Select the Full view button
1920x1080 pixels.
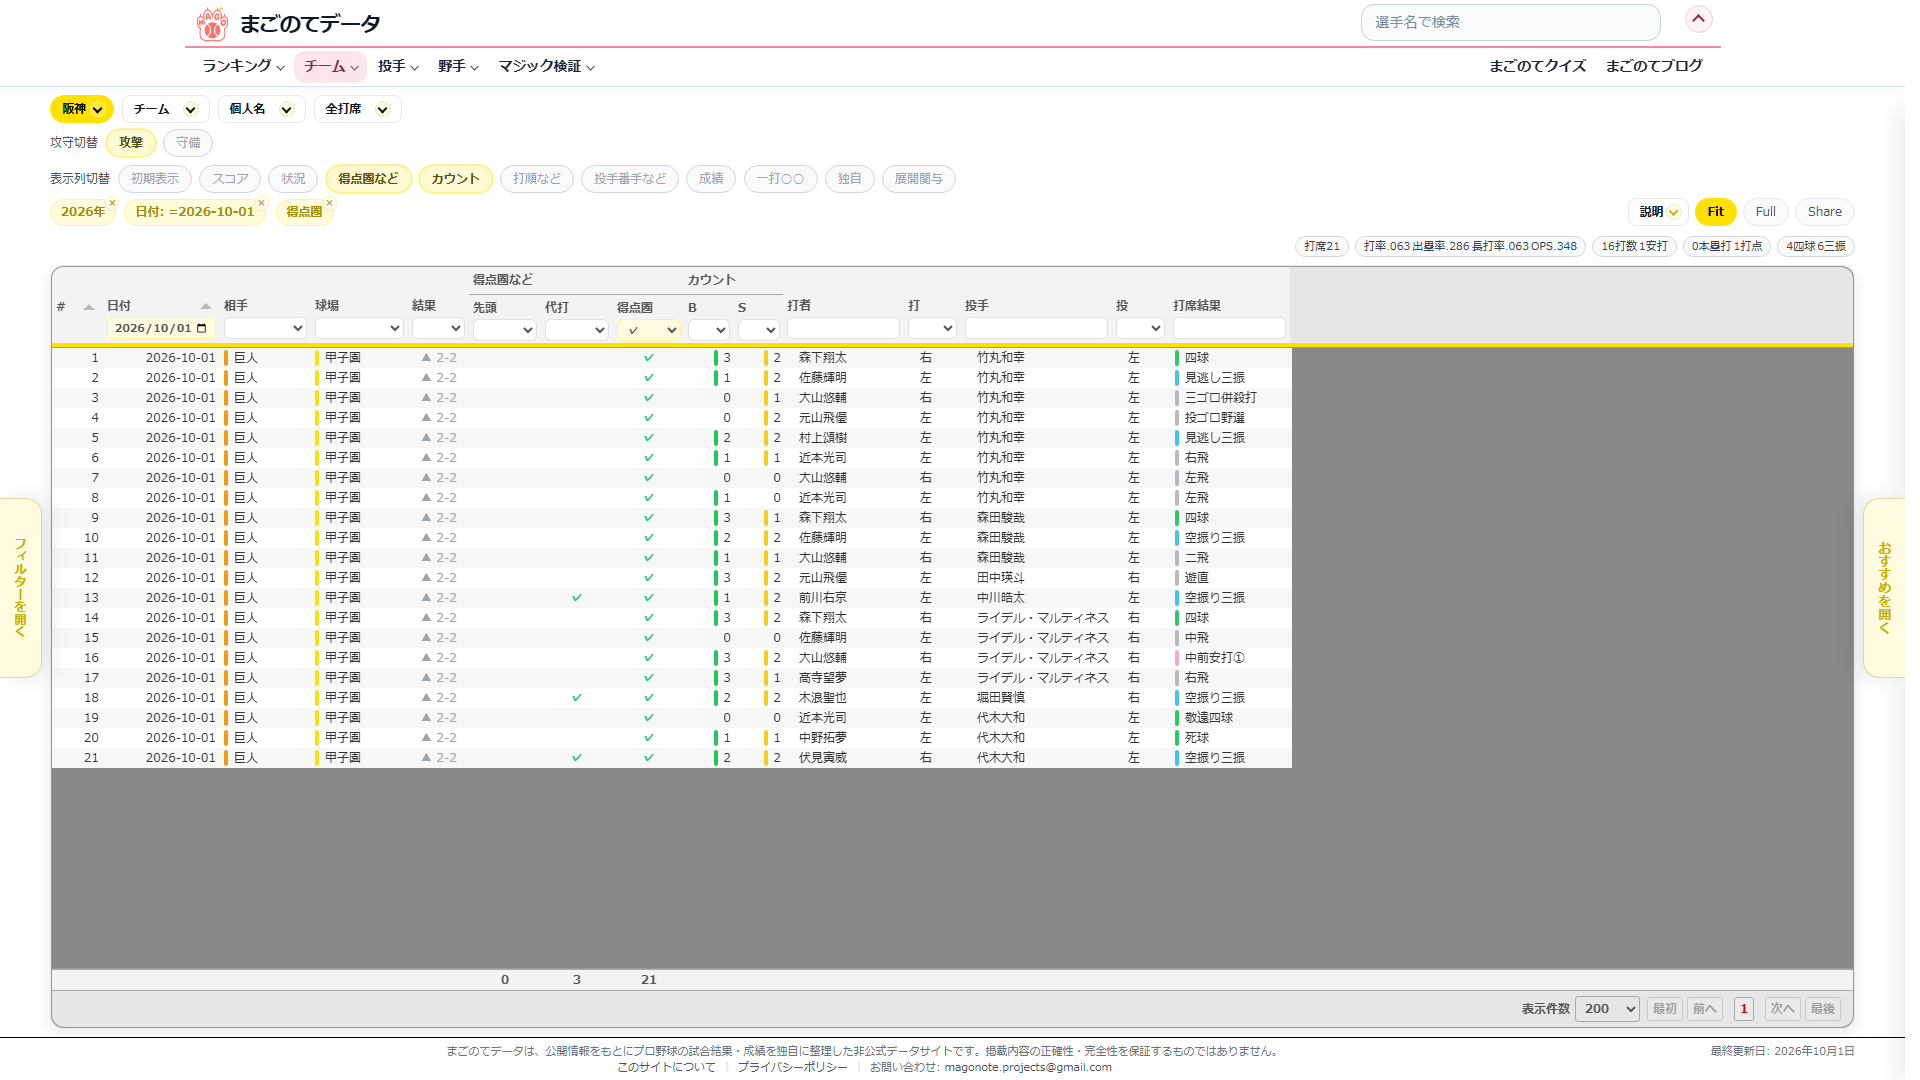pos(1765,212)
